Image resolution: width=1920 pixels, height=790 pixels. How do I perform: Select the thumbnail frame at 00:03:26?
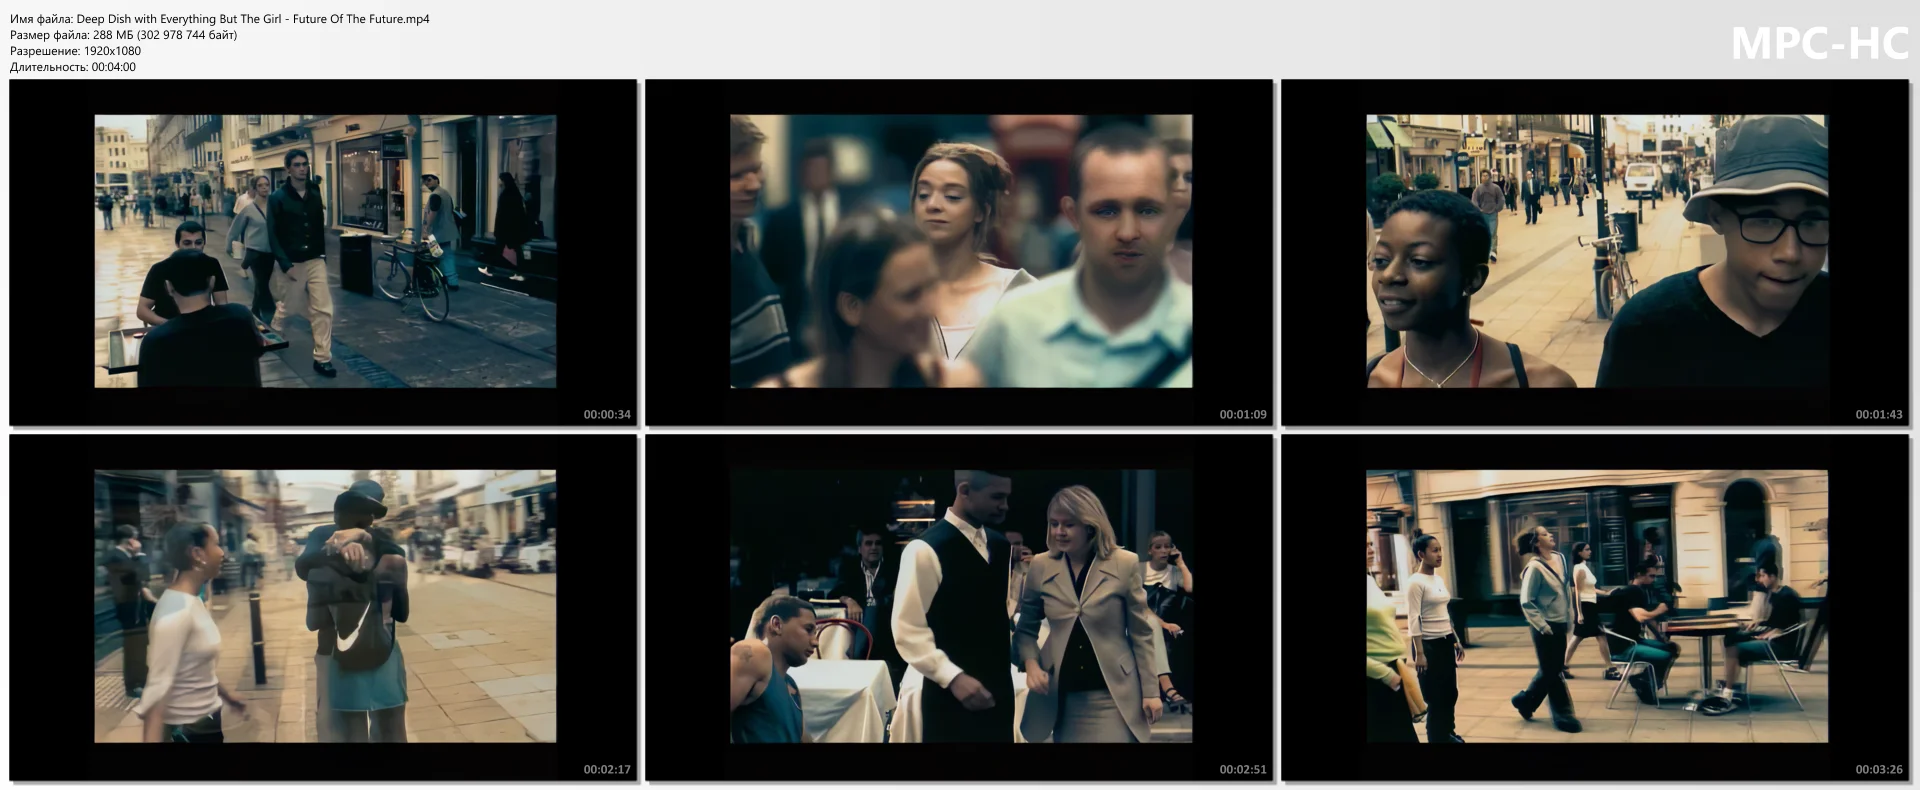tap(1596, 607)
